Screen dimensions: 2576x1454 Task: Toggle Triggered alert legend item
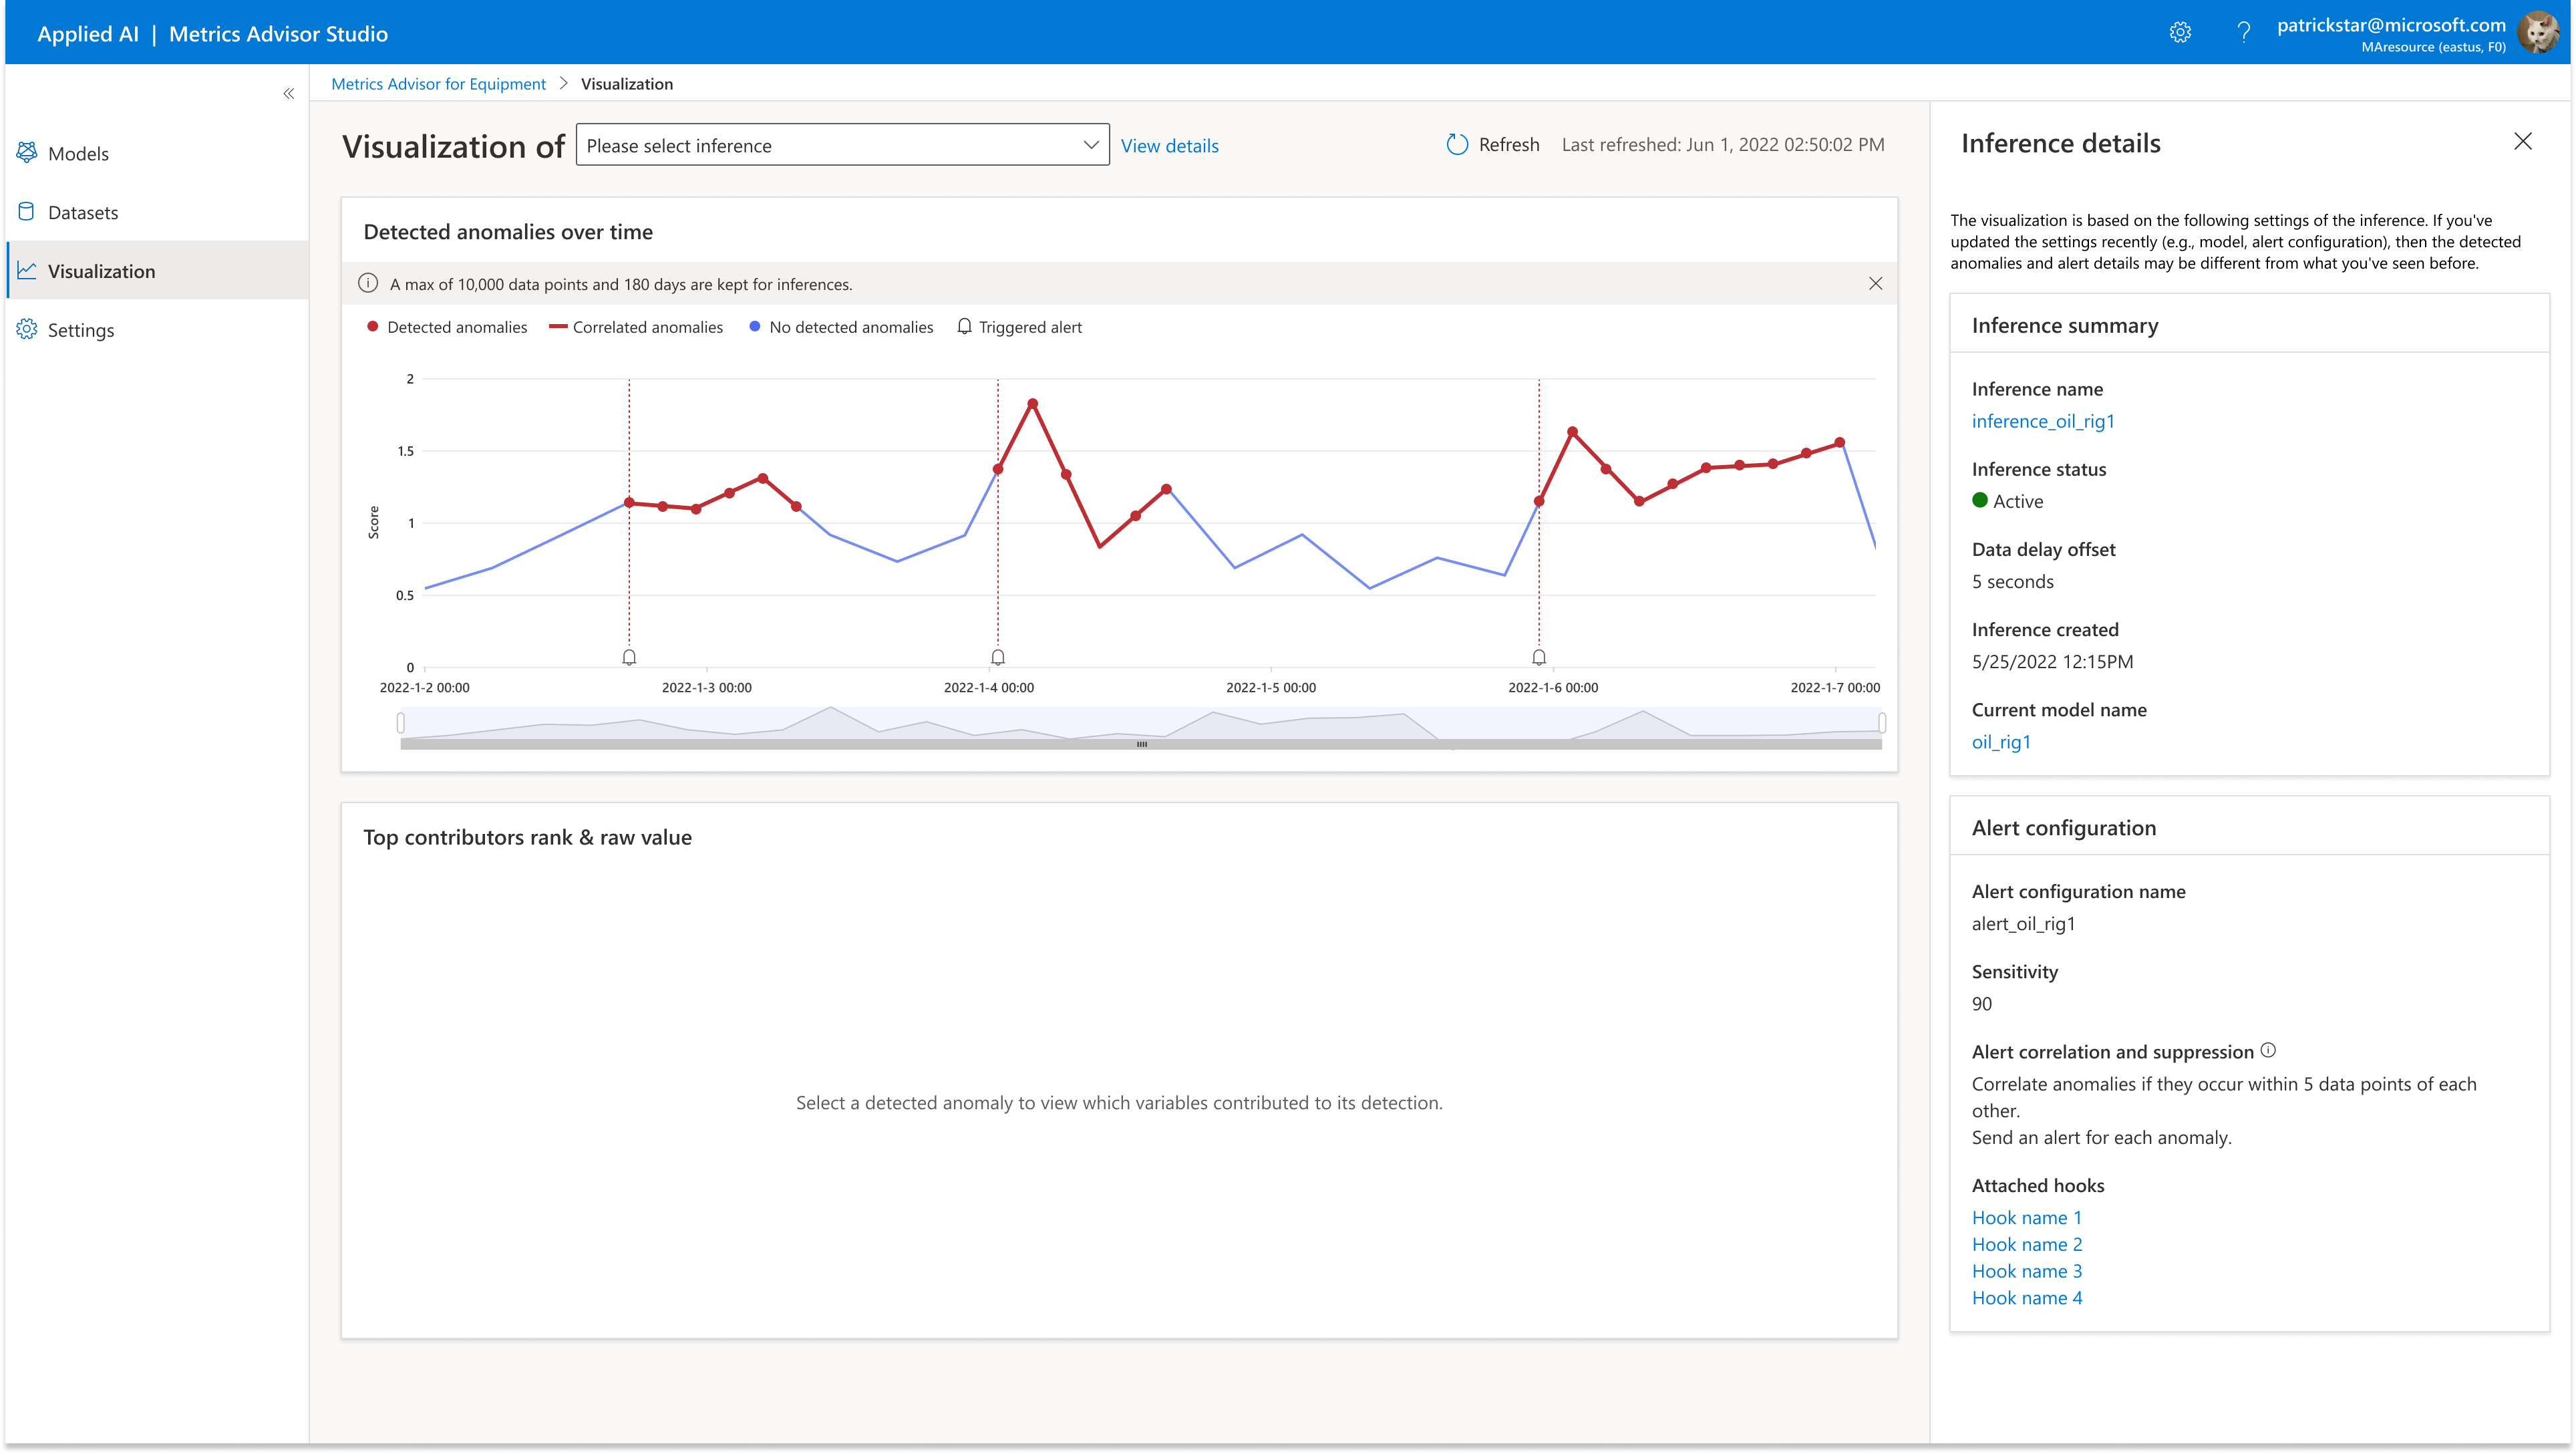pyautogui.click(x=1019, y=327)
